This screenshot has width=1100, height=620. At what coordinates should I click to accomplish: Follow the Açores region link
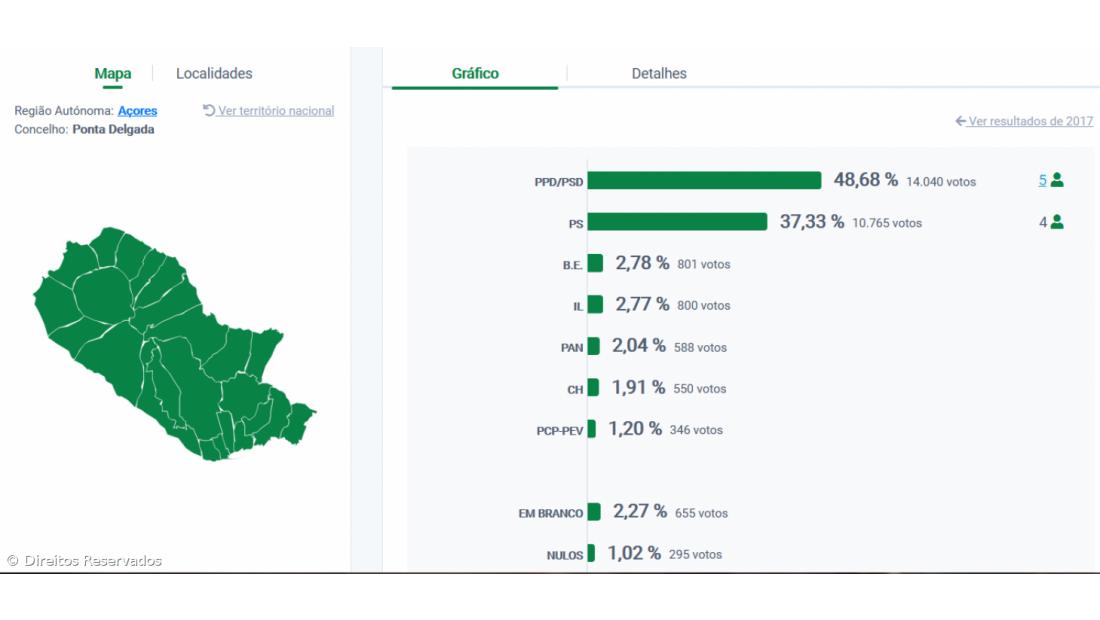(137, 111)
